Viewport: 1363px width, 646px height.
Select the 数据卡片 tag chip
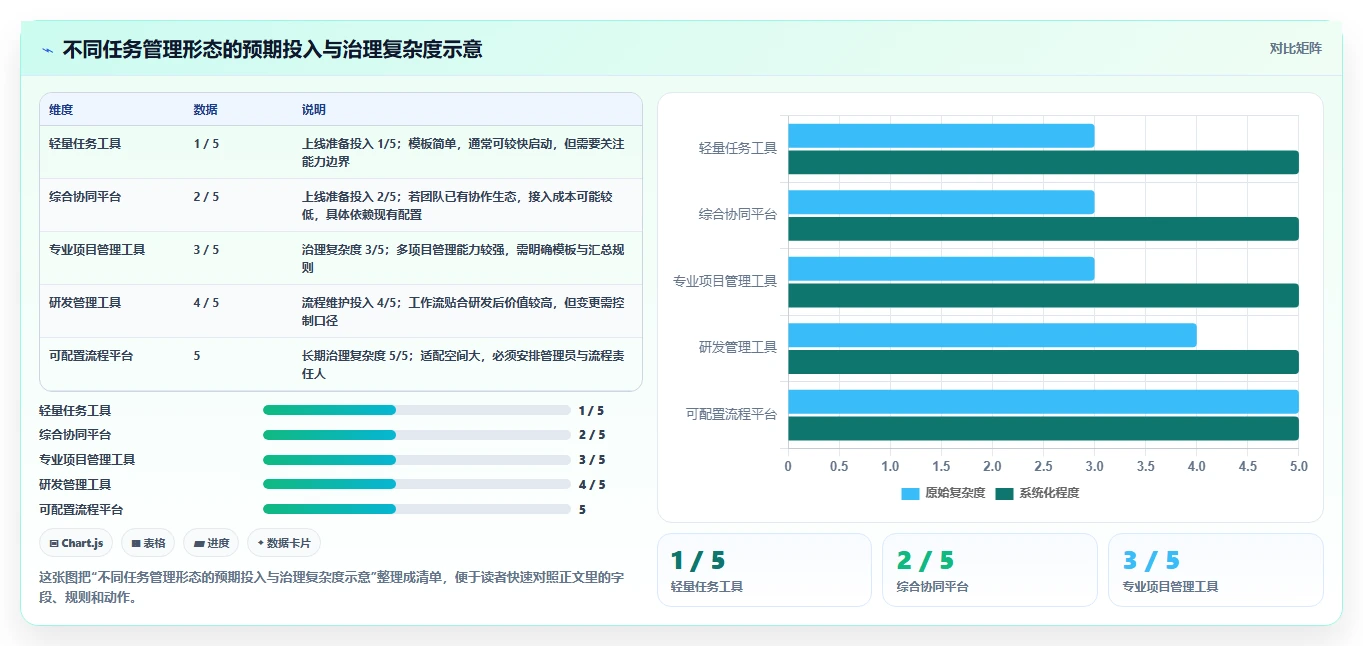pos(284,543)
